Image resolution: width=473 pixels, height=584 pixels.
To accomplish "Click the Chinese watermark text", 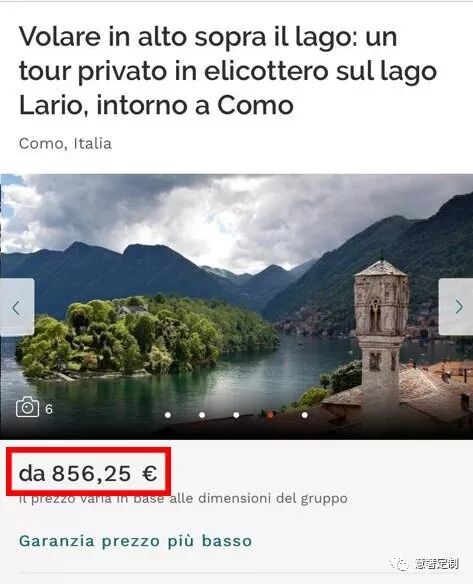I will point(437,564).
